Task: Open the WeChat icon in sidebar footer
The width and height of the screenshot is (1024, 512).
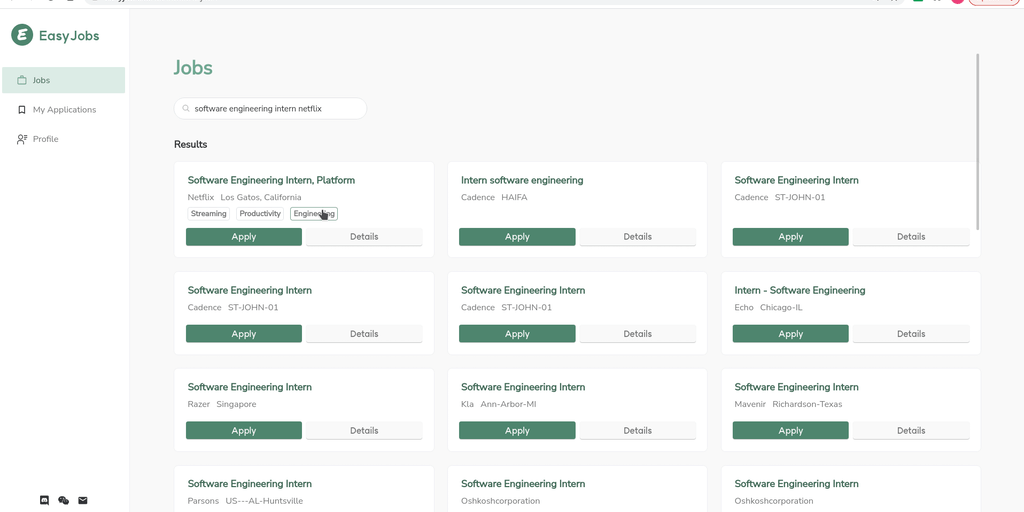Action: click(64, 500)
